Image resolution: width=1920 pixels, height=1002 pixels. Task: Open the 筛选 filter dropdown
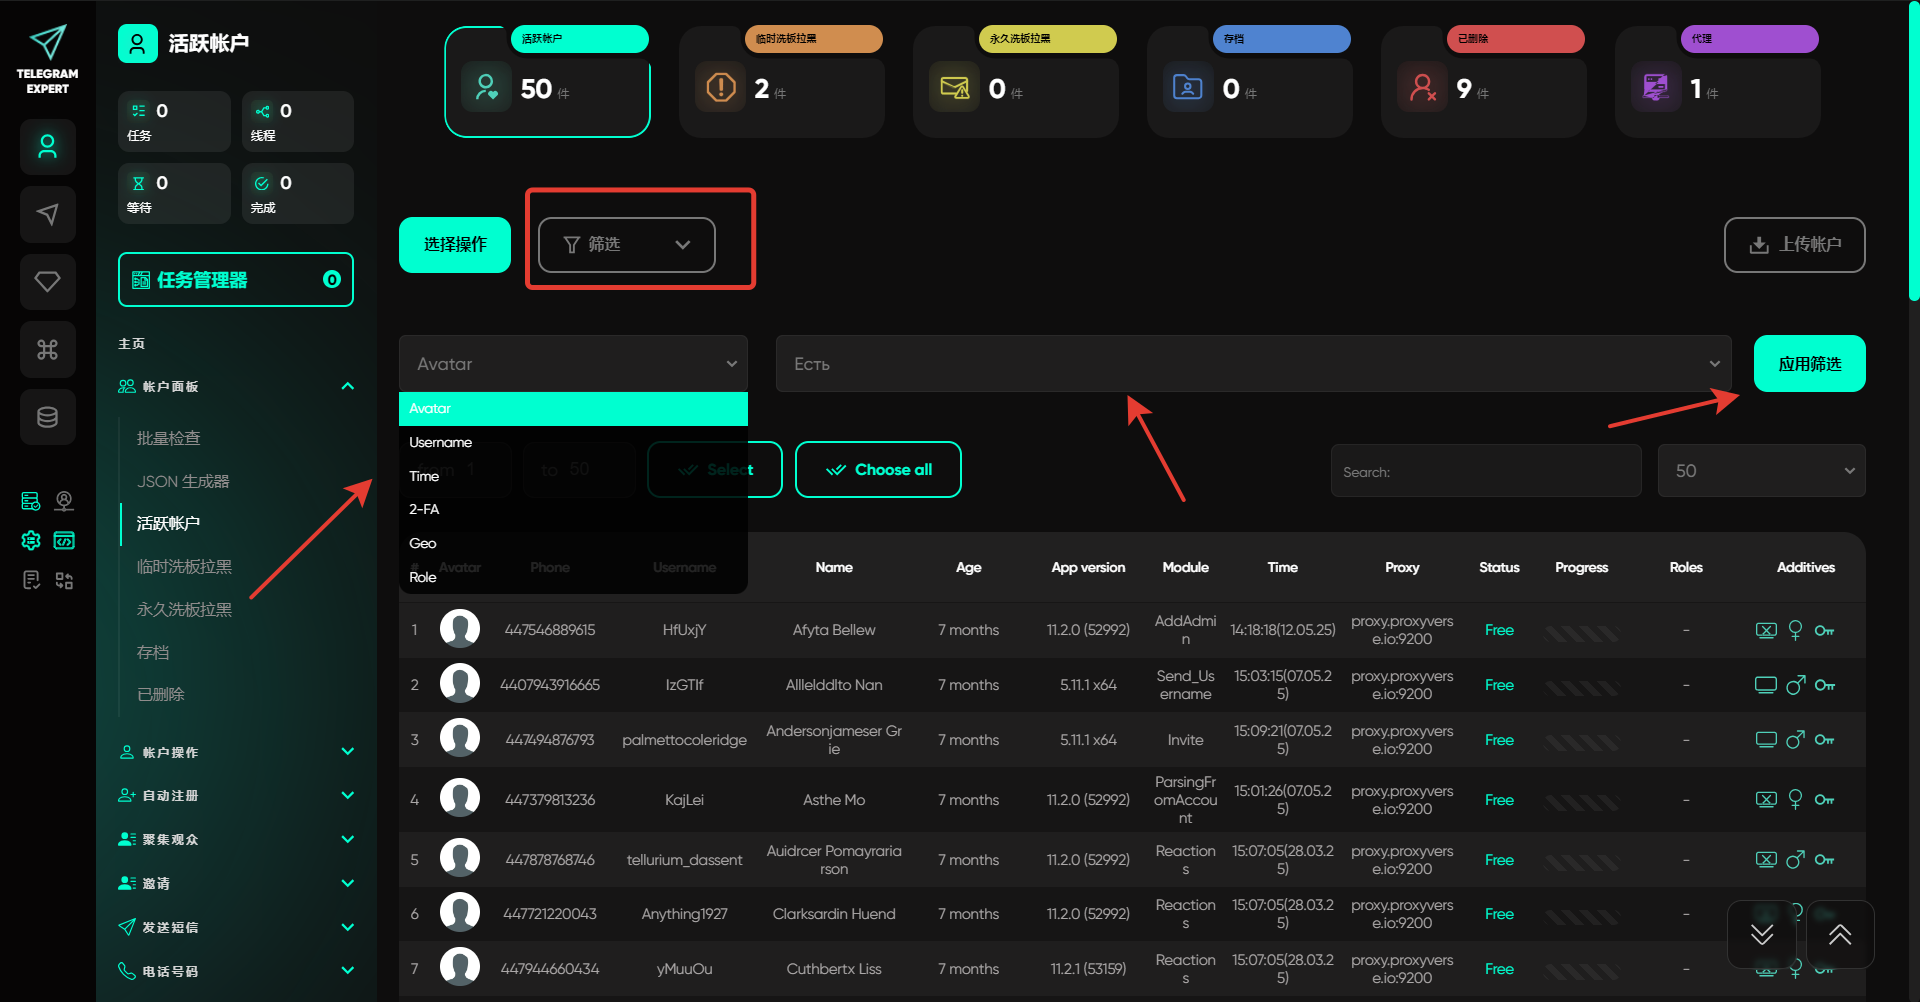click(626, 245)
